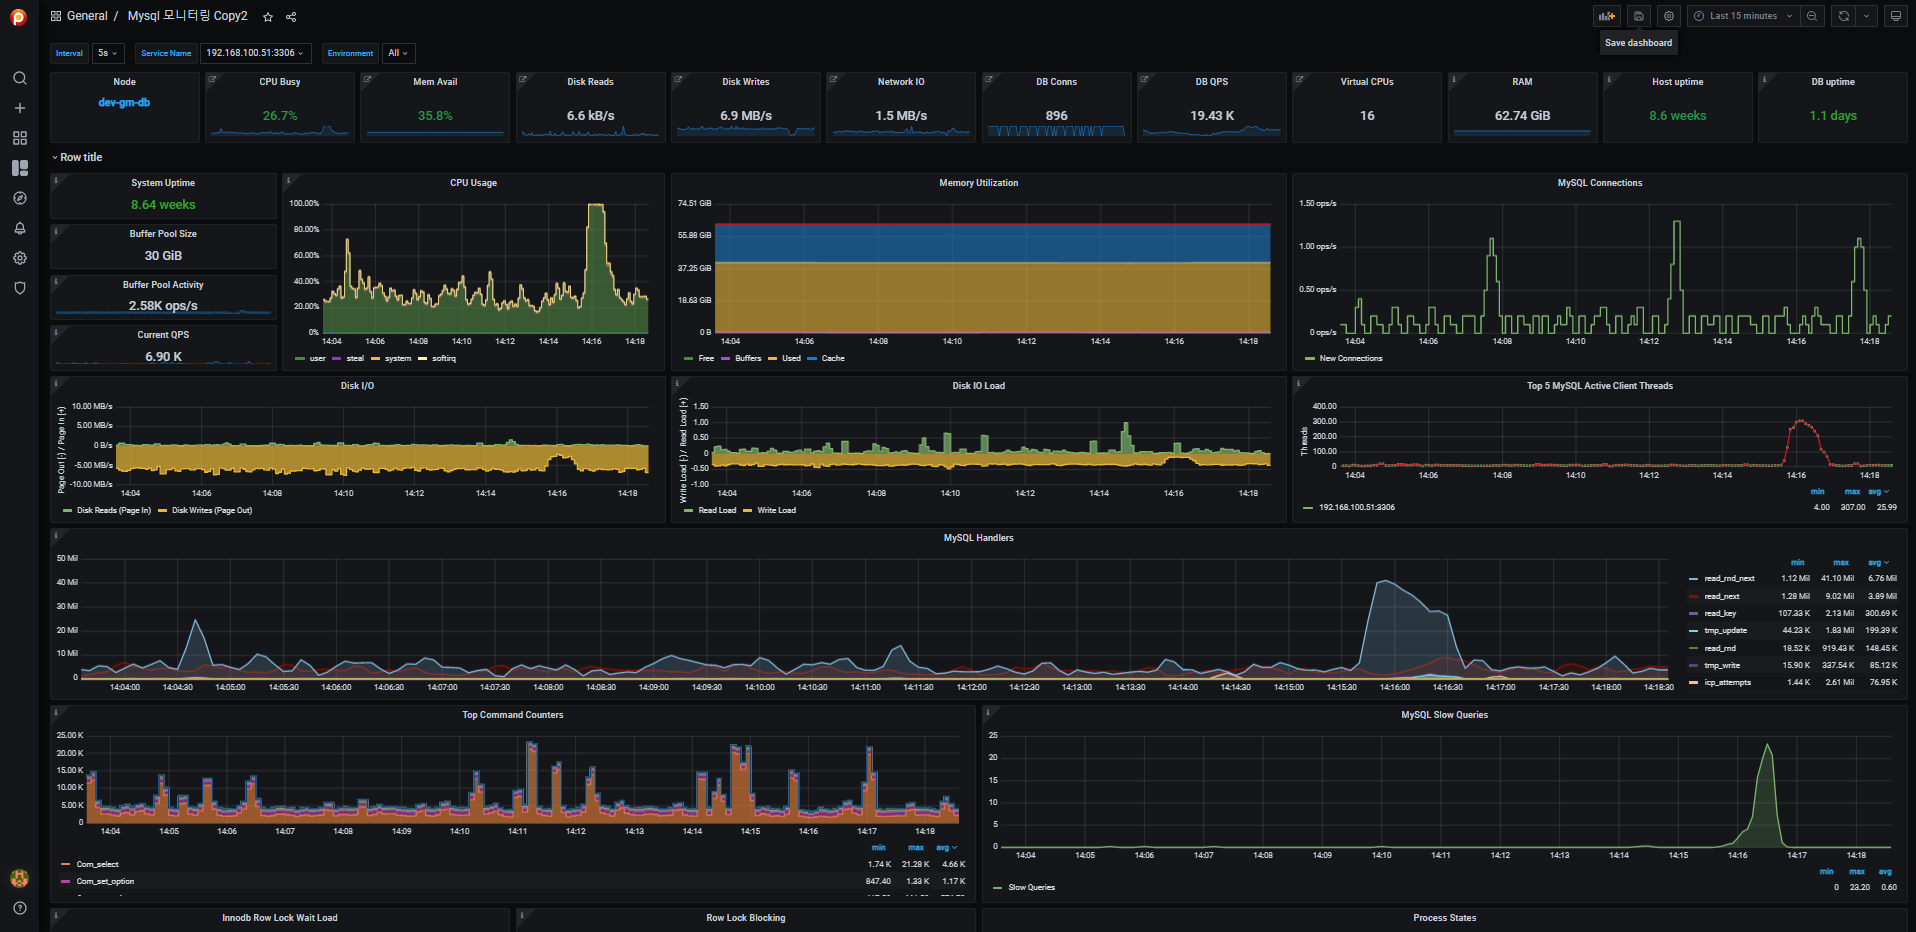
Task: Save the dashboard with the floppy icon
Action: click(1638, 16)
